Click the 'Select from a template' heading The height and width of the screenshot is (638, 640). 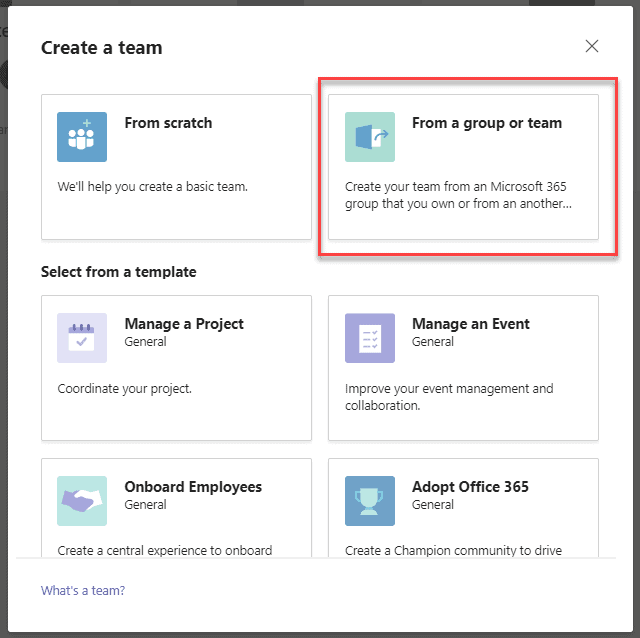point(118,272)
